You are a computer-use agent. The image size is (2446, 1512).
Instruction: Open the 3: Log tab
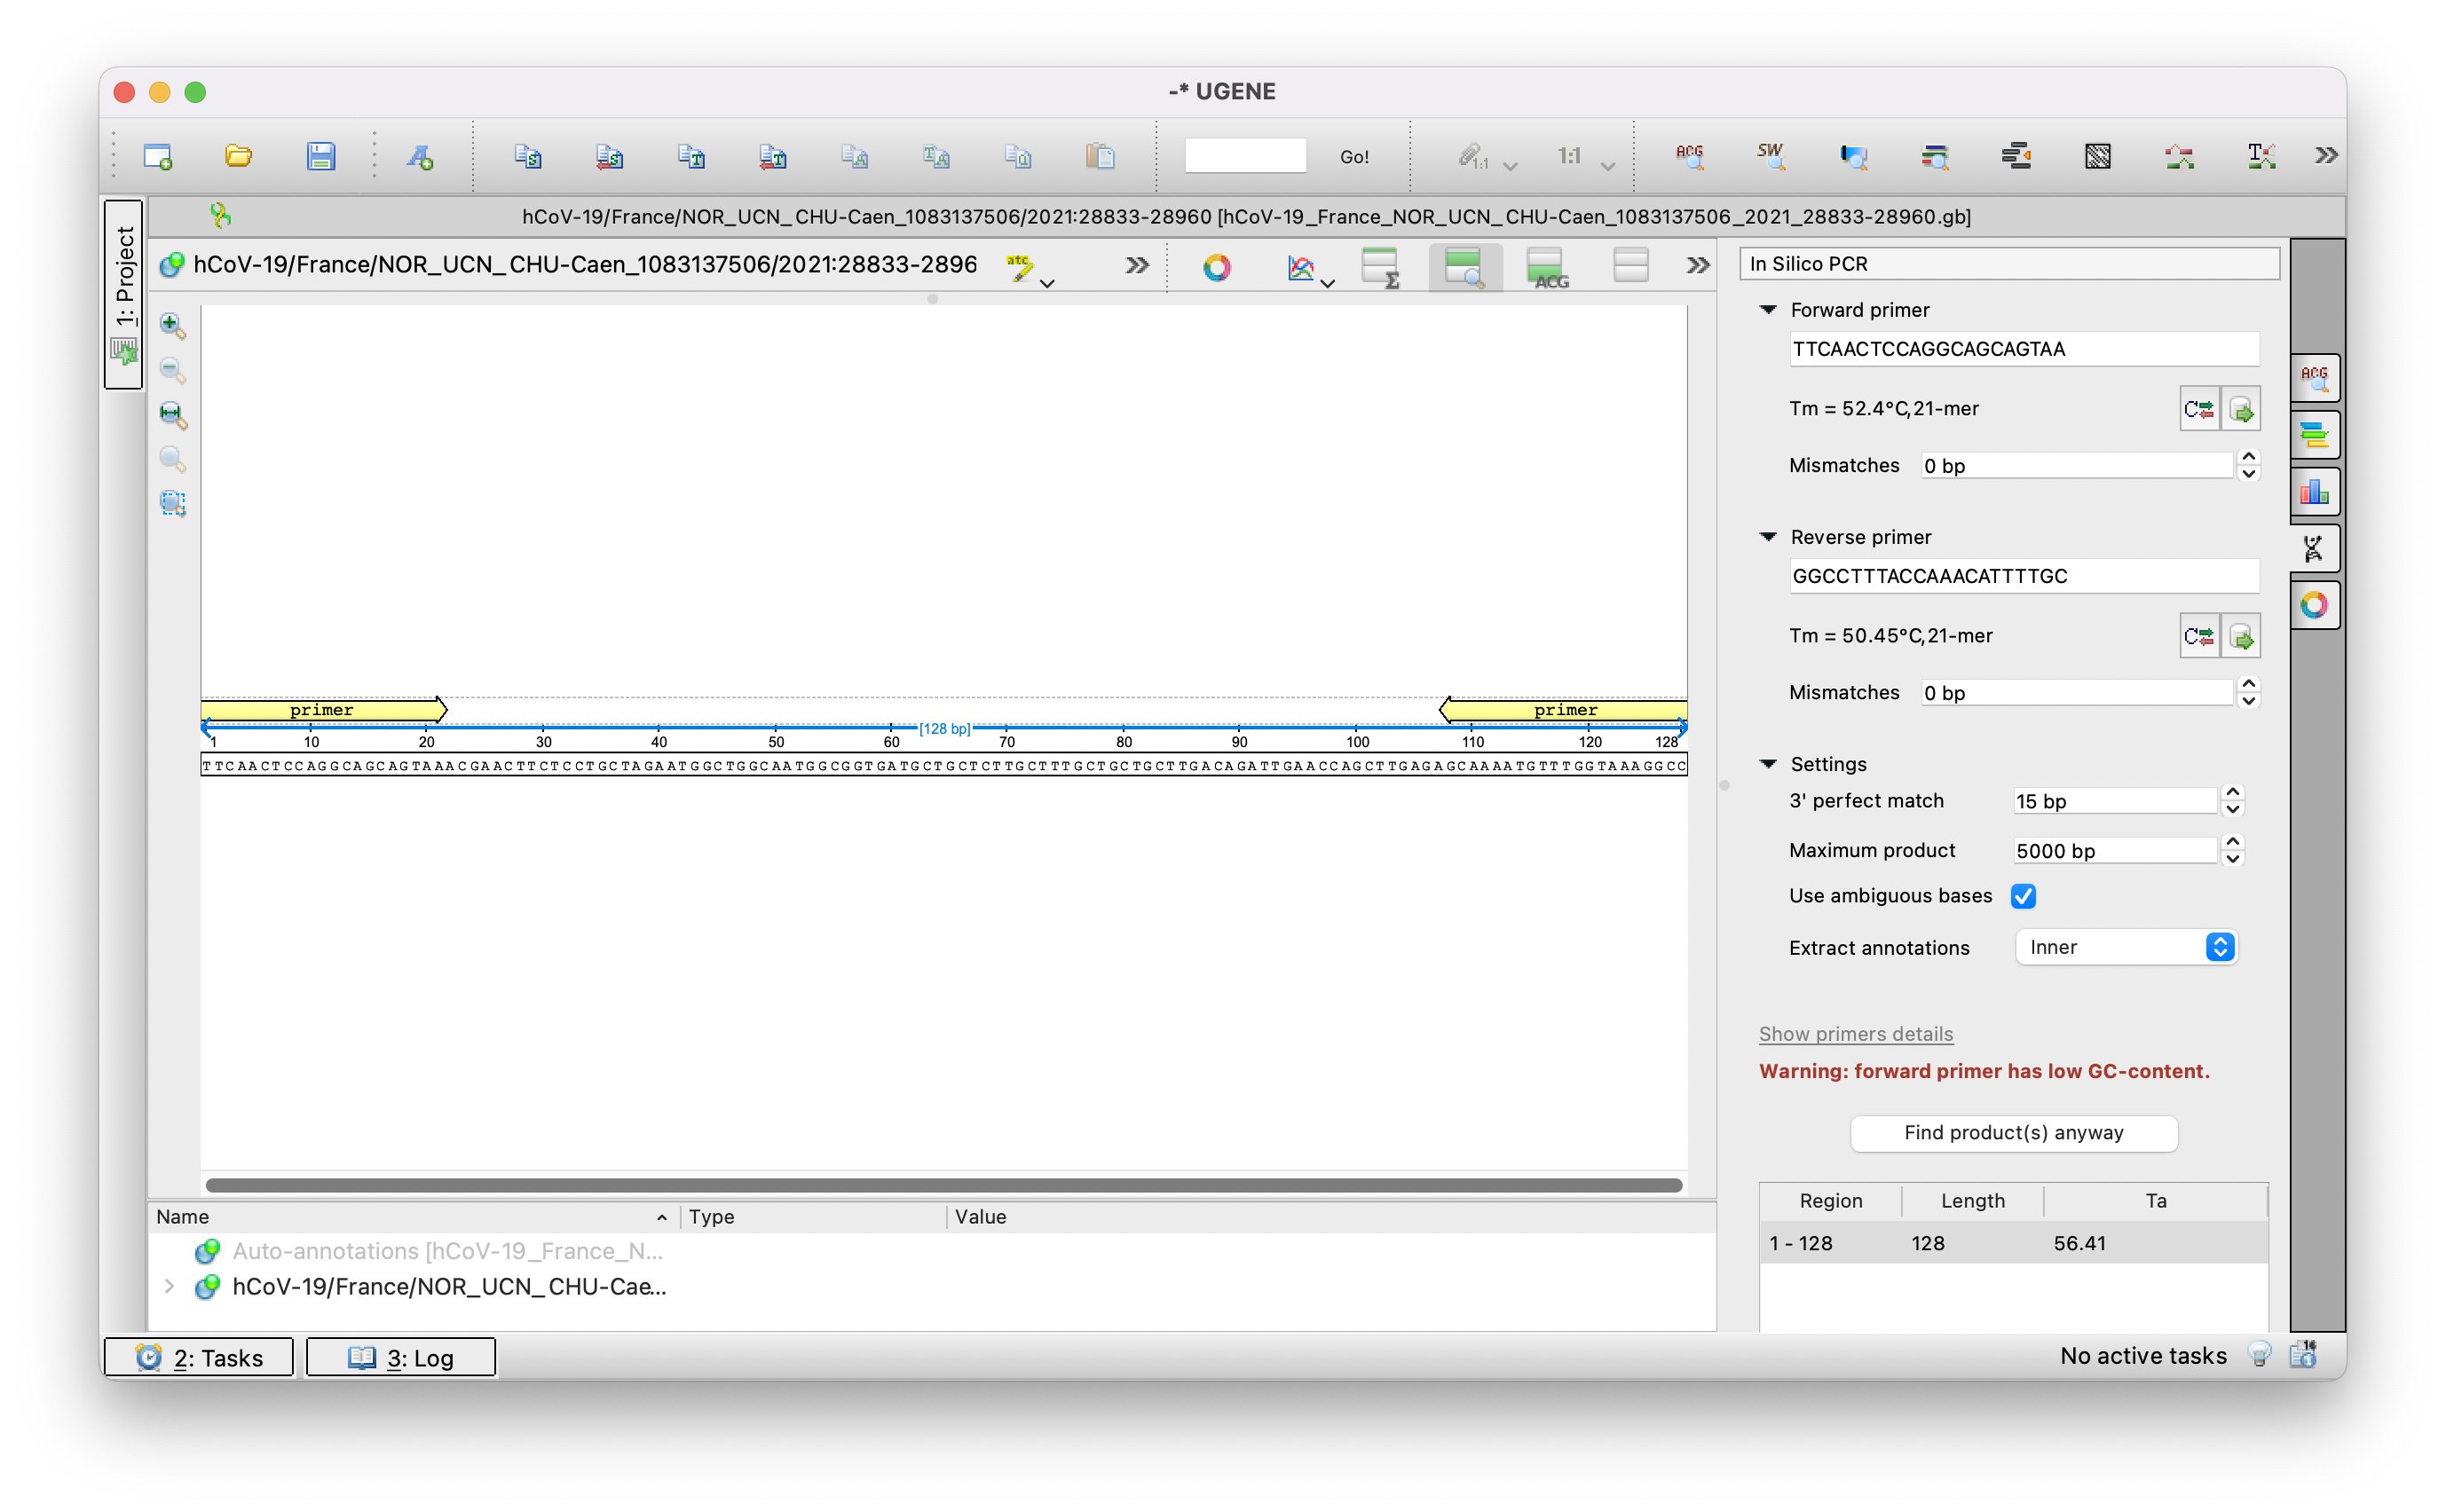coord(400,1357)
